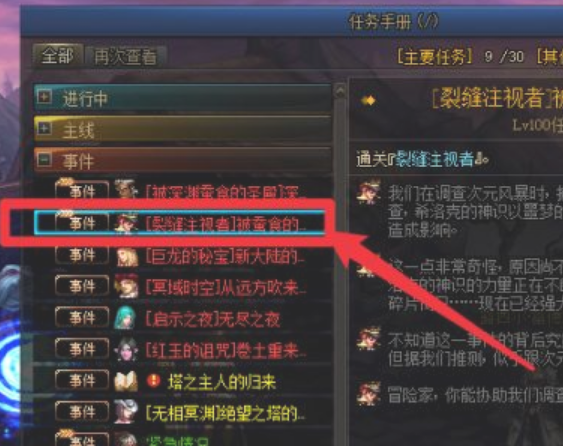Select the 裂缝注视者 quest entry

179,223
